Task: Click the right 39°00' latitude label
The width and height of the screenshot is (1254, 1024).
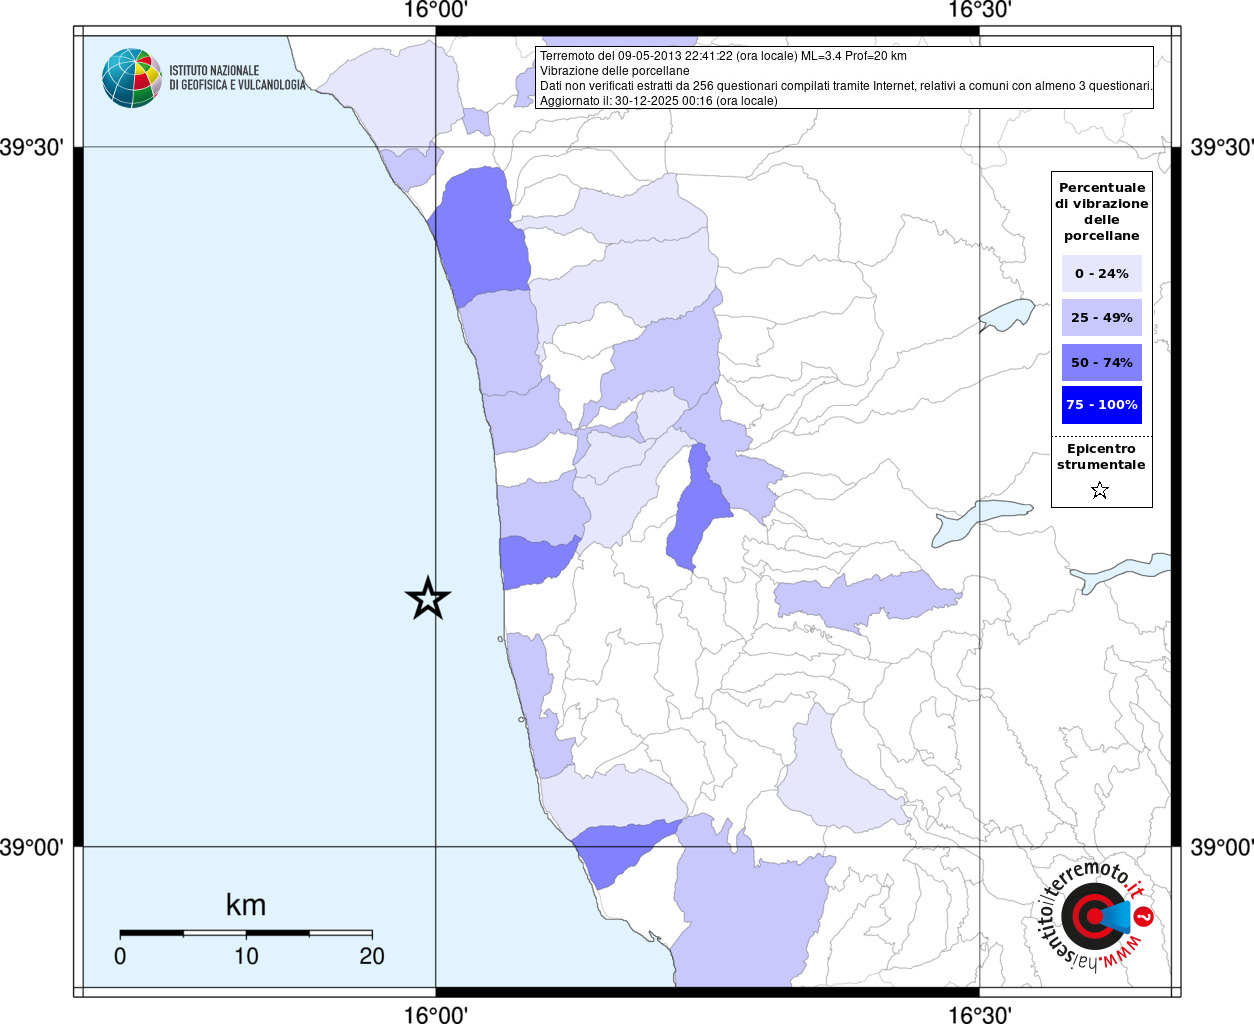Action: click(x=1221, y=848)
